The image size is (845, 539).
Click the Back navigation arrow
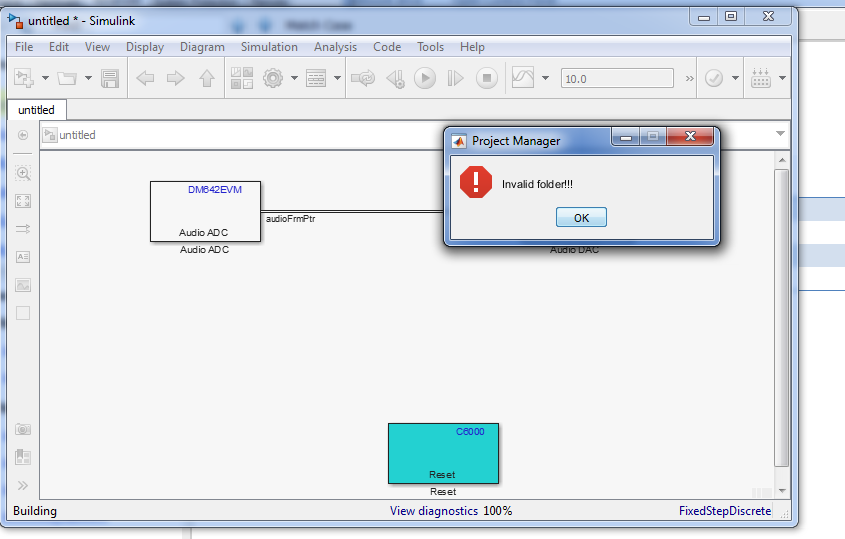pyautogui.click(x=146, y=79)
